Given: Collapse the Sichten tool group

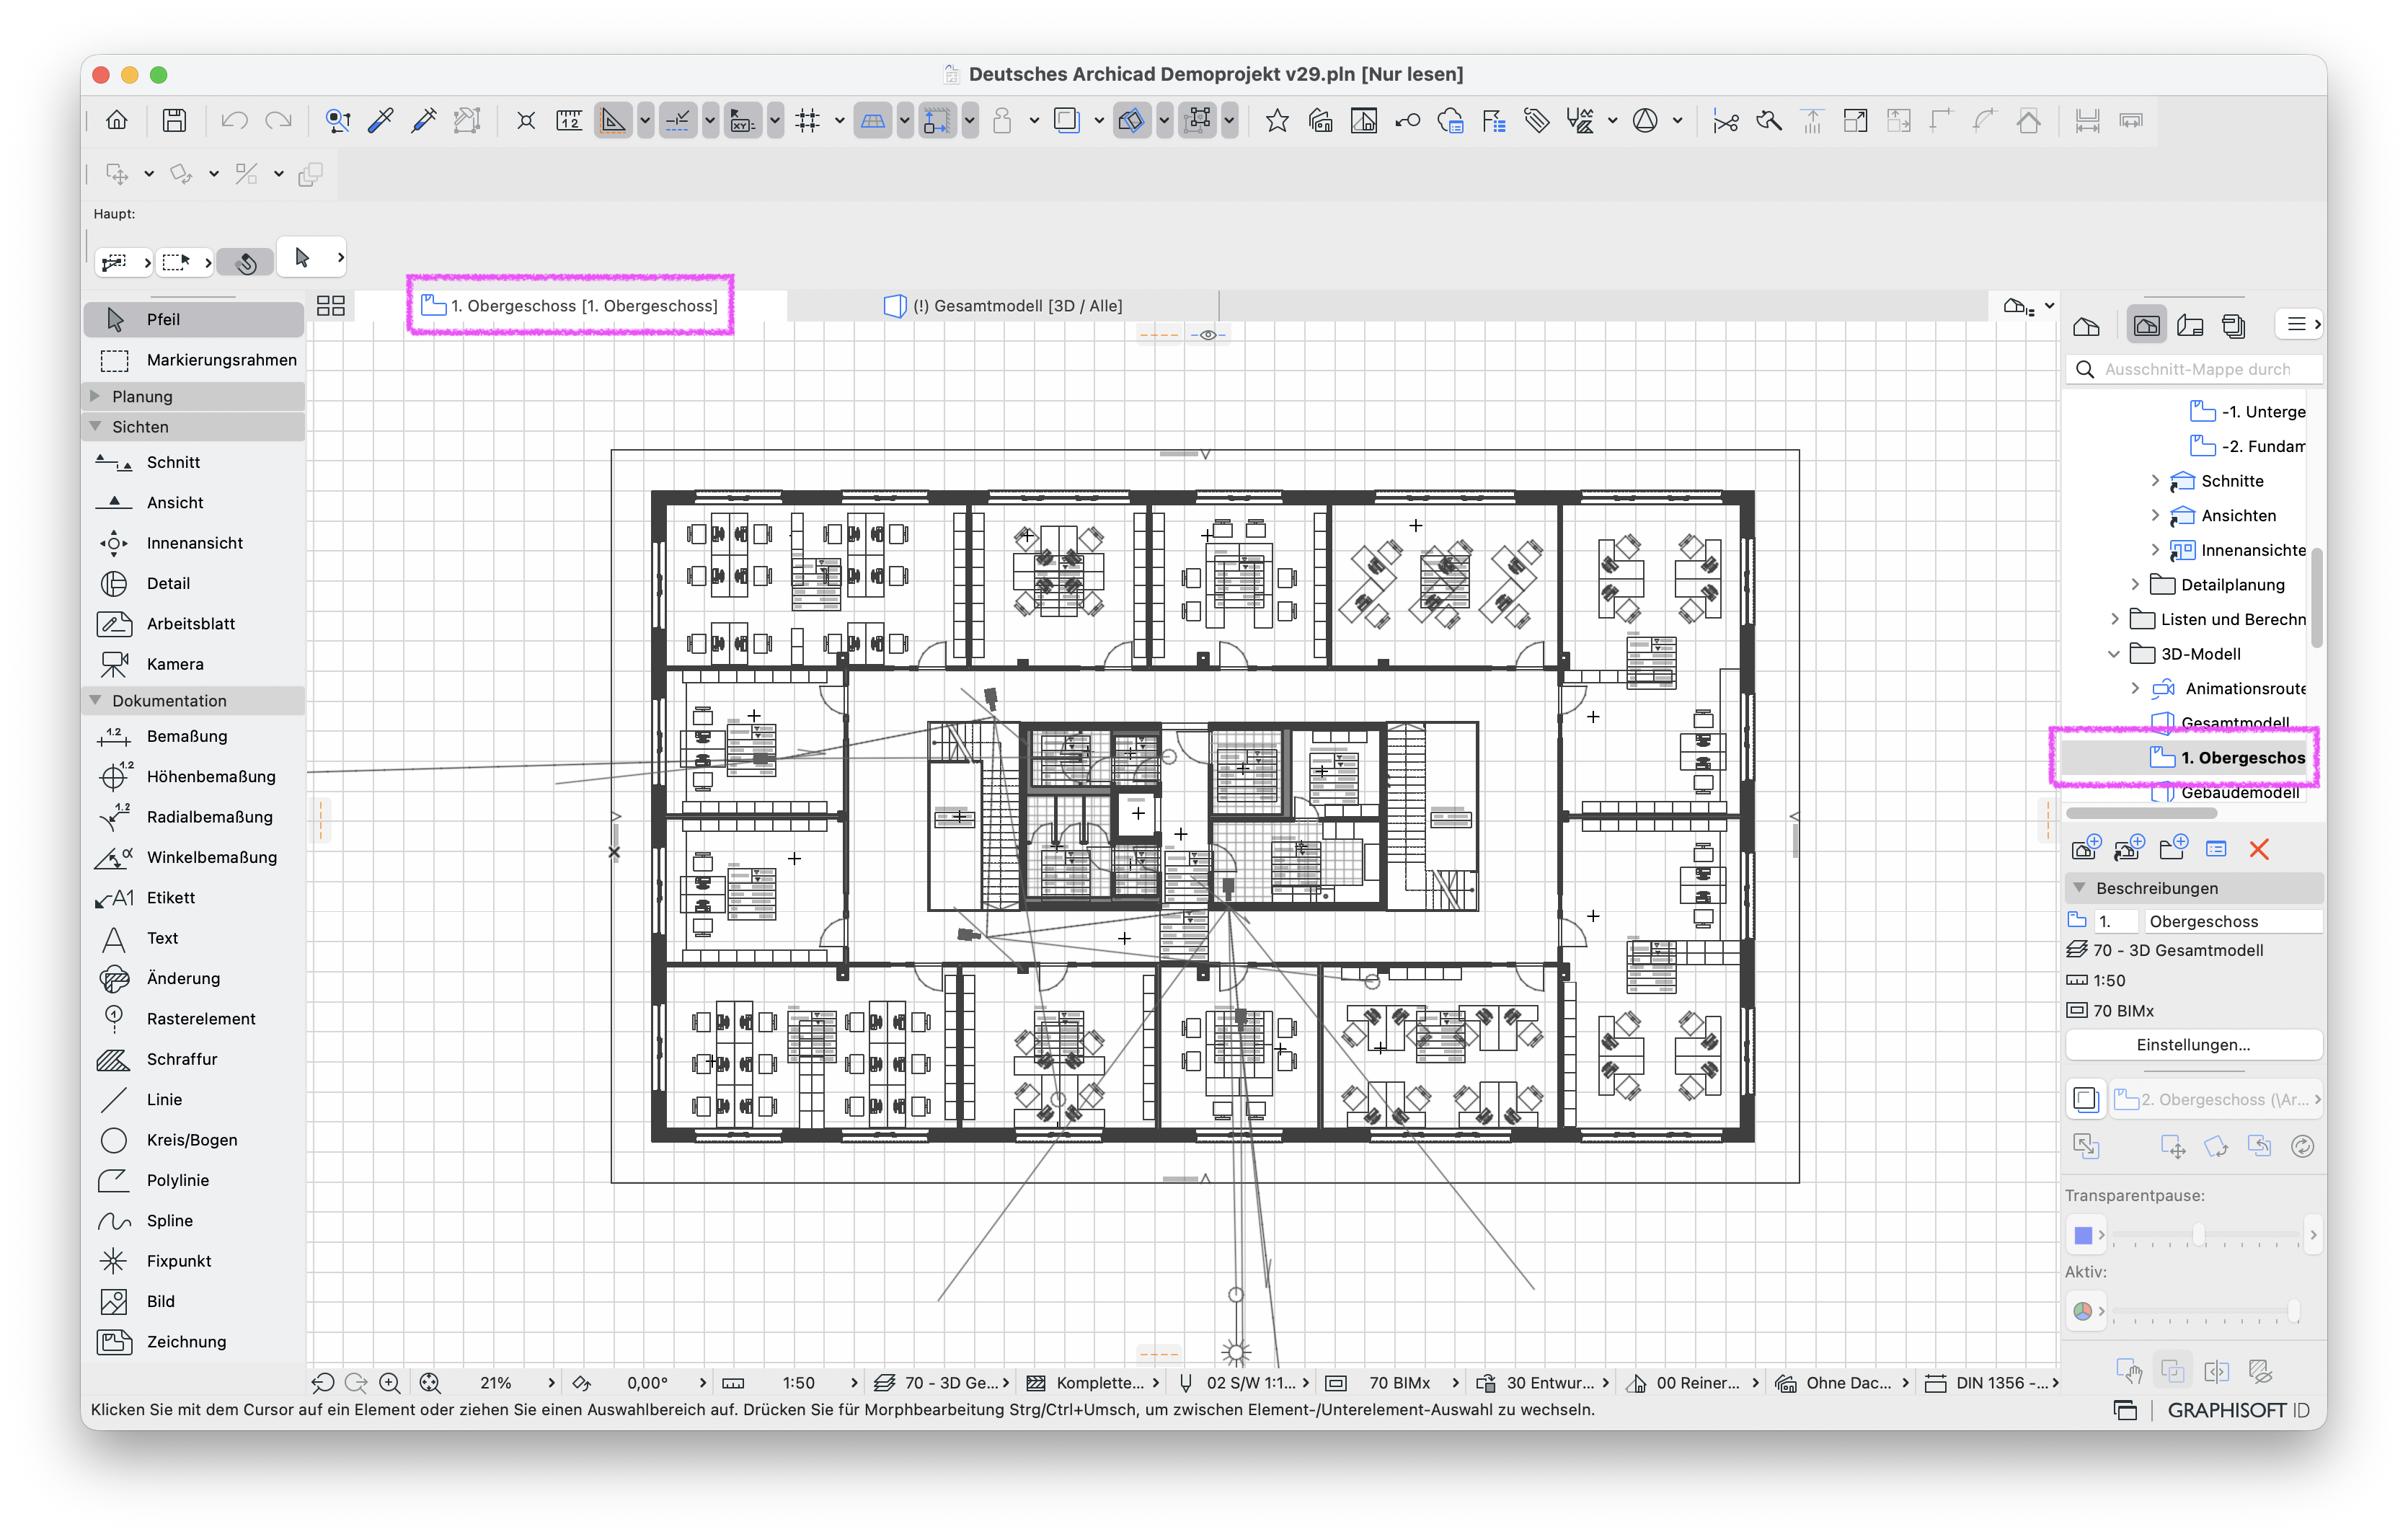Looking at the screenshot, I should pyautogui.click(x=96, y=426).
